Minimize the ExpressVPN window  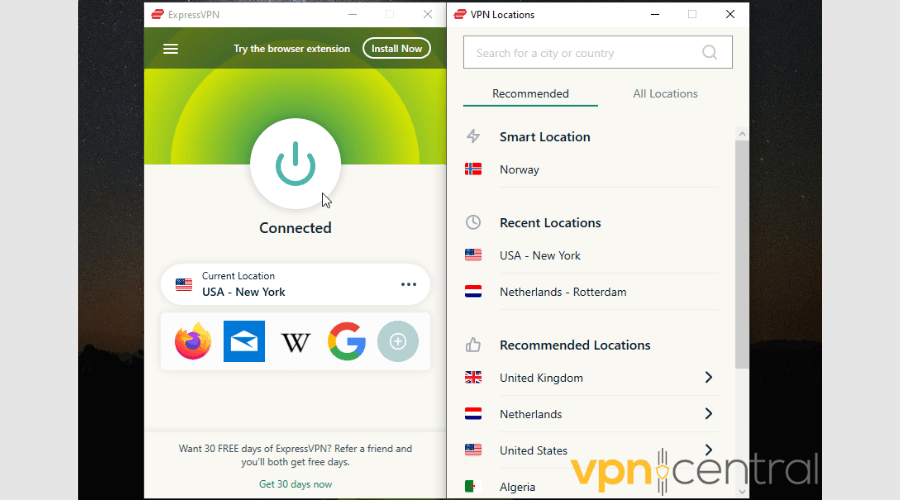point(352,14)
